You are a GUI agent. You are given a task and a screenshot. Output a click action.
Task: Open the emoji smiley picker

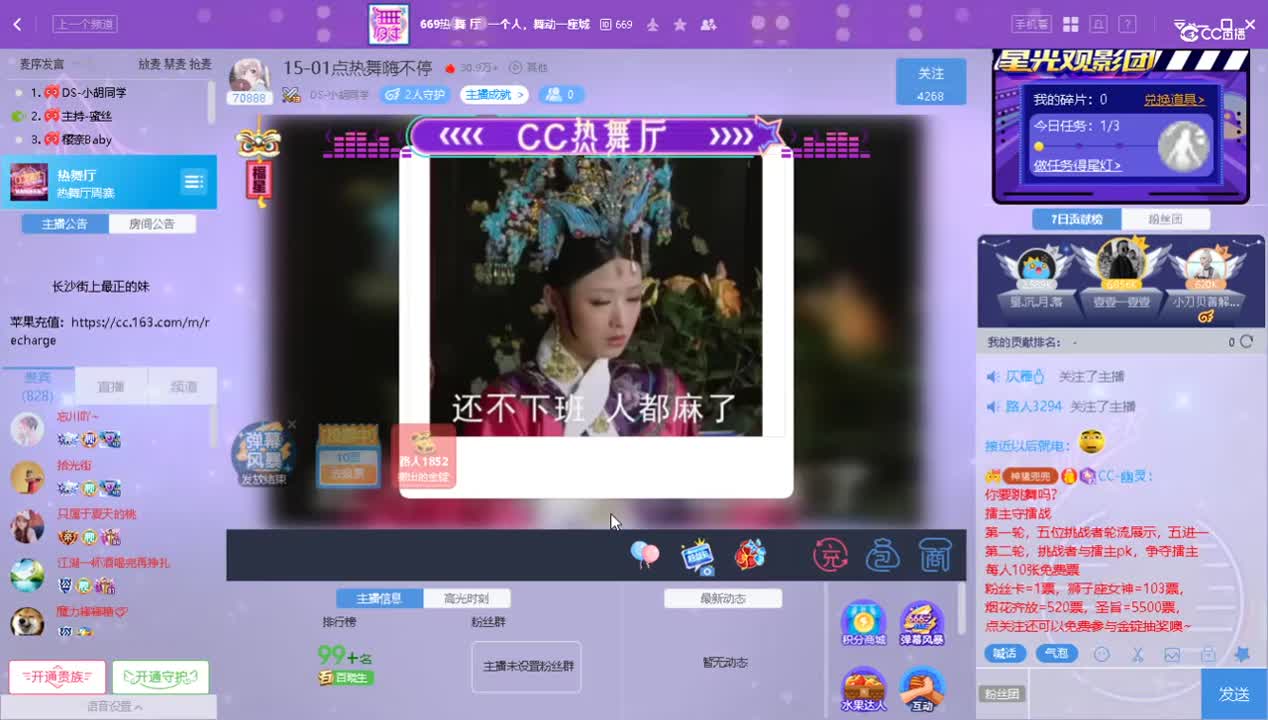click(1102, 654)
